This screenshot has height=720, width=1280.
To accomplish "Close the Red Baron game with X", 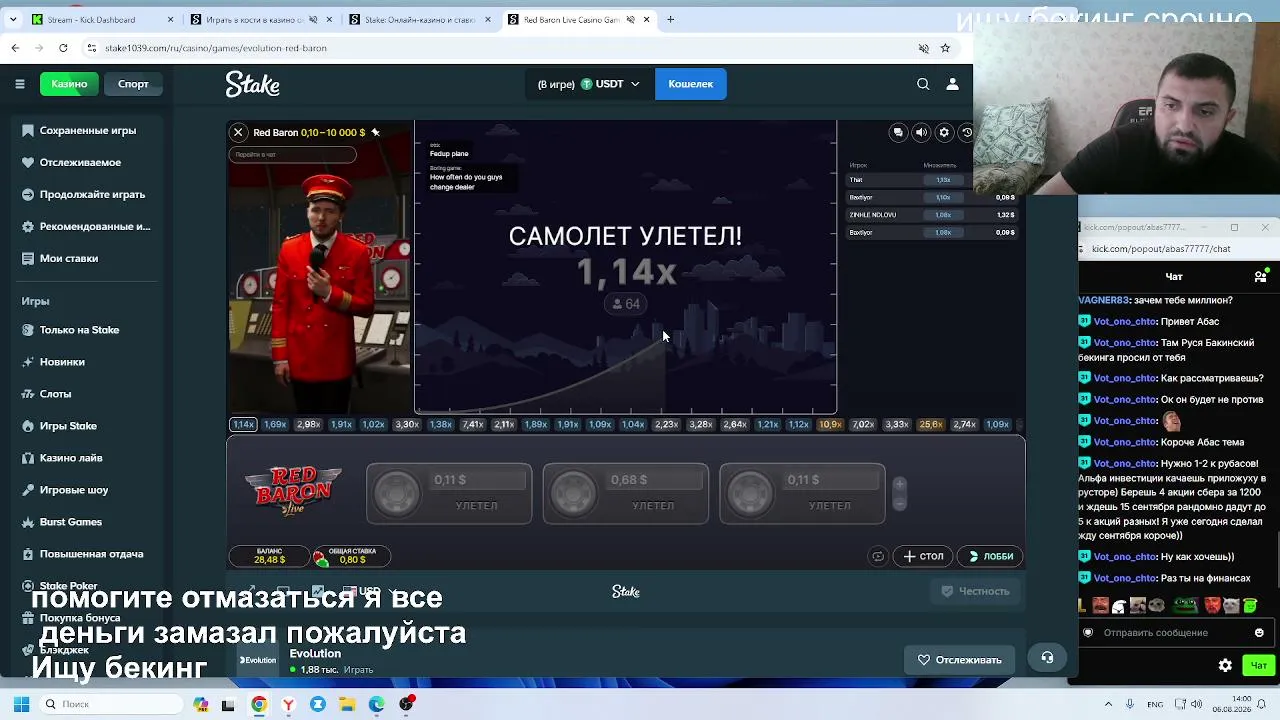I will [x=238, y=132].
